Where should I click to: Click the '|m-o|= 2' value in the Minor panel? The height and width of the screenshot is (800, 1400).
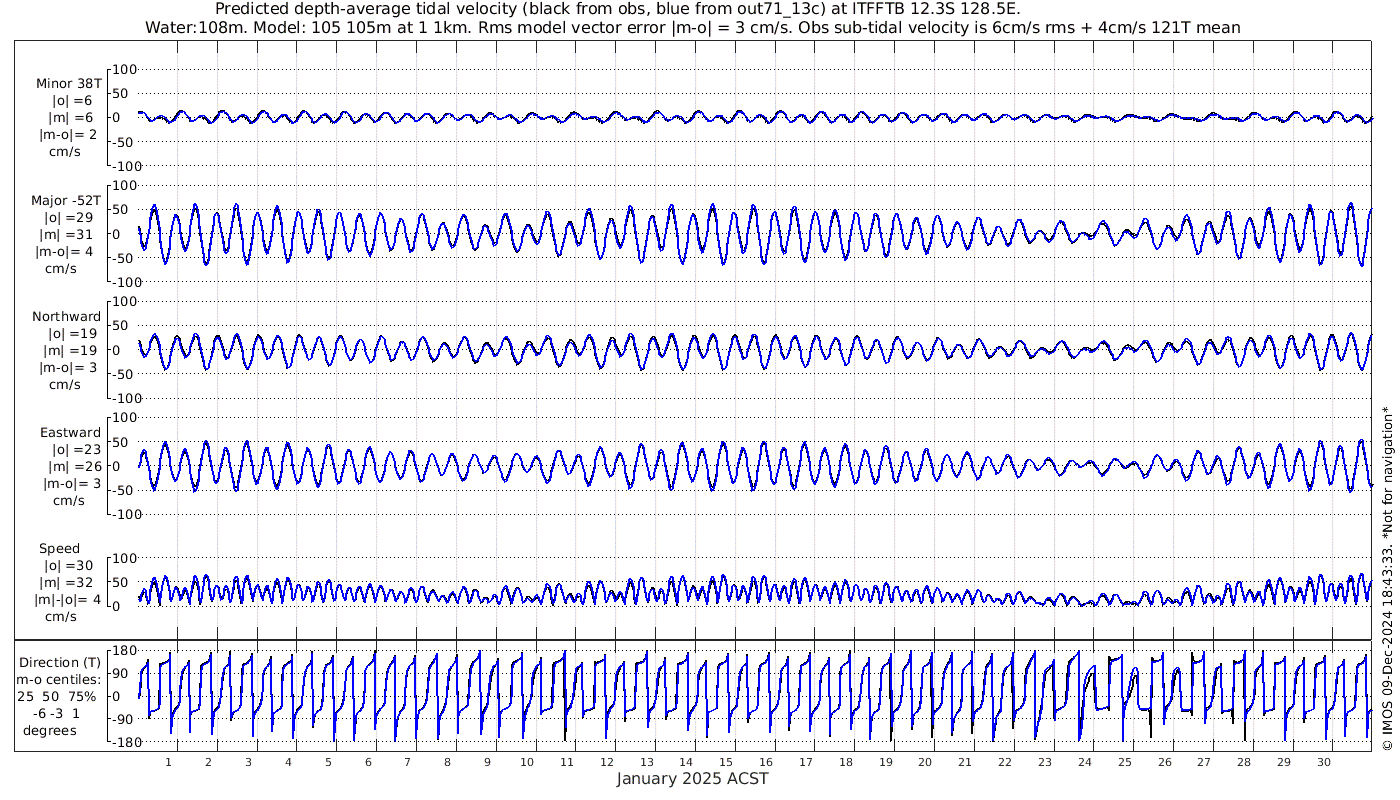coord(66,135)
